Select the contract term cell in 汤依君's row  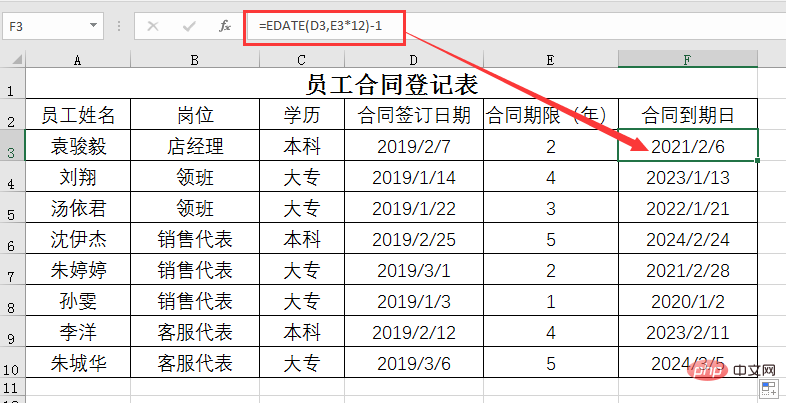550,208
